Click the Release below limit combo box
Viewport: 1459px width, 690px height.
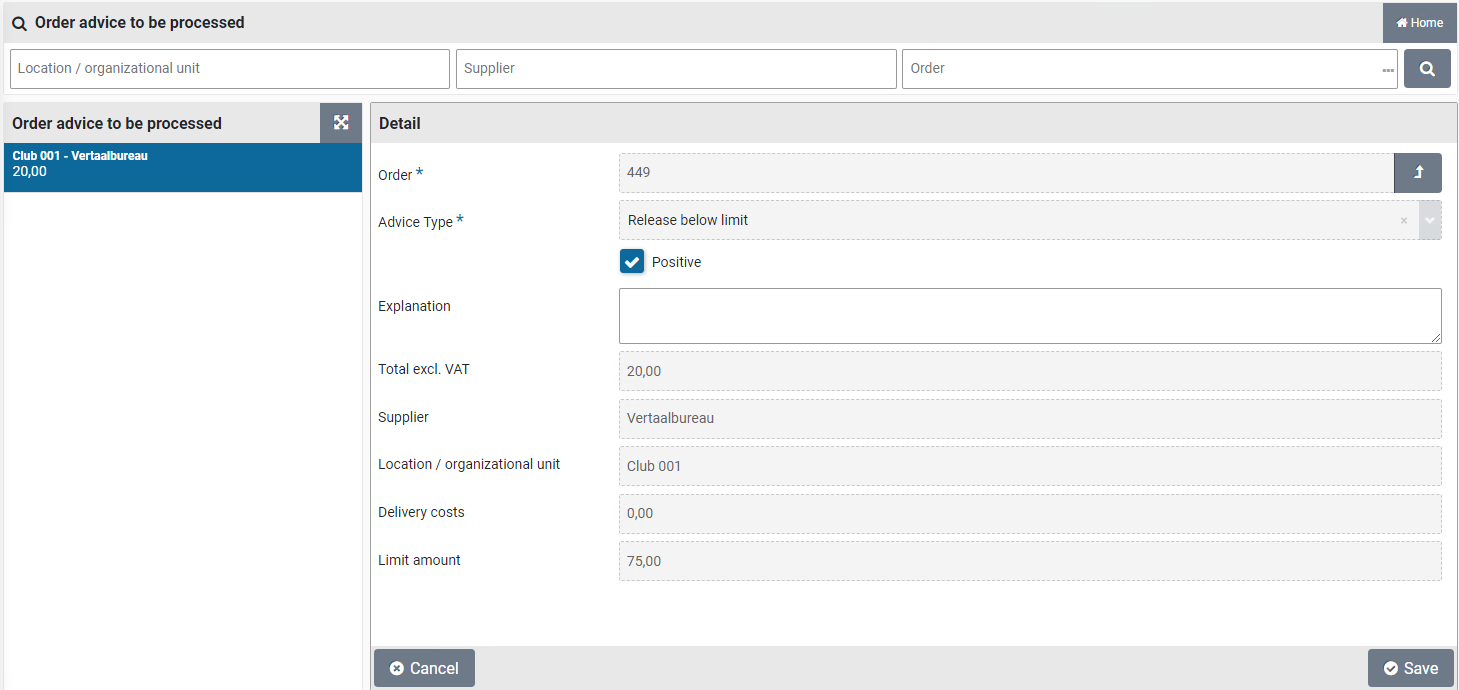pyautogui.click(x=1005, y=221)
